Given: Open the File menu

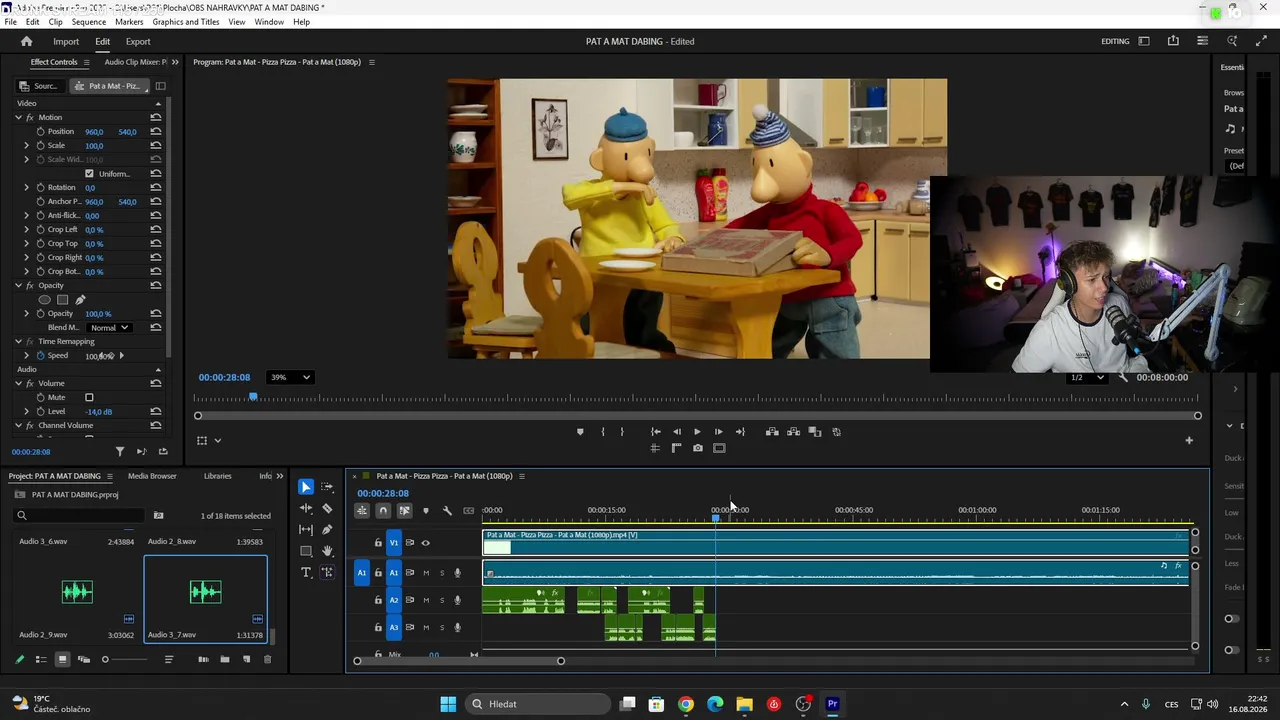Looking at the screenshot, I should click(10, 22).
